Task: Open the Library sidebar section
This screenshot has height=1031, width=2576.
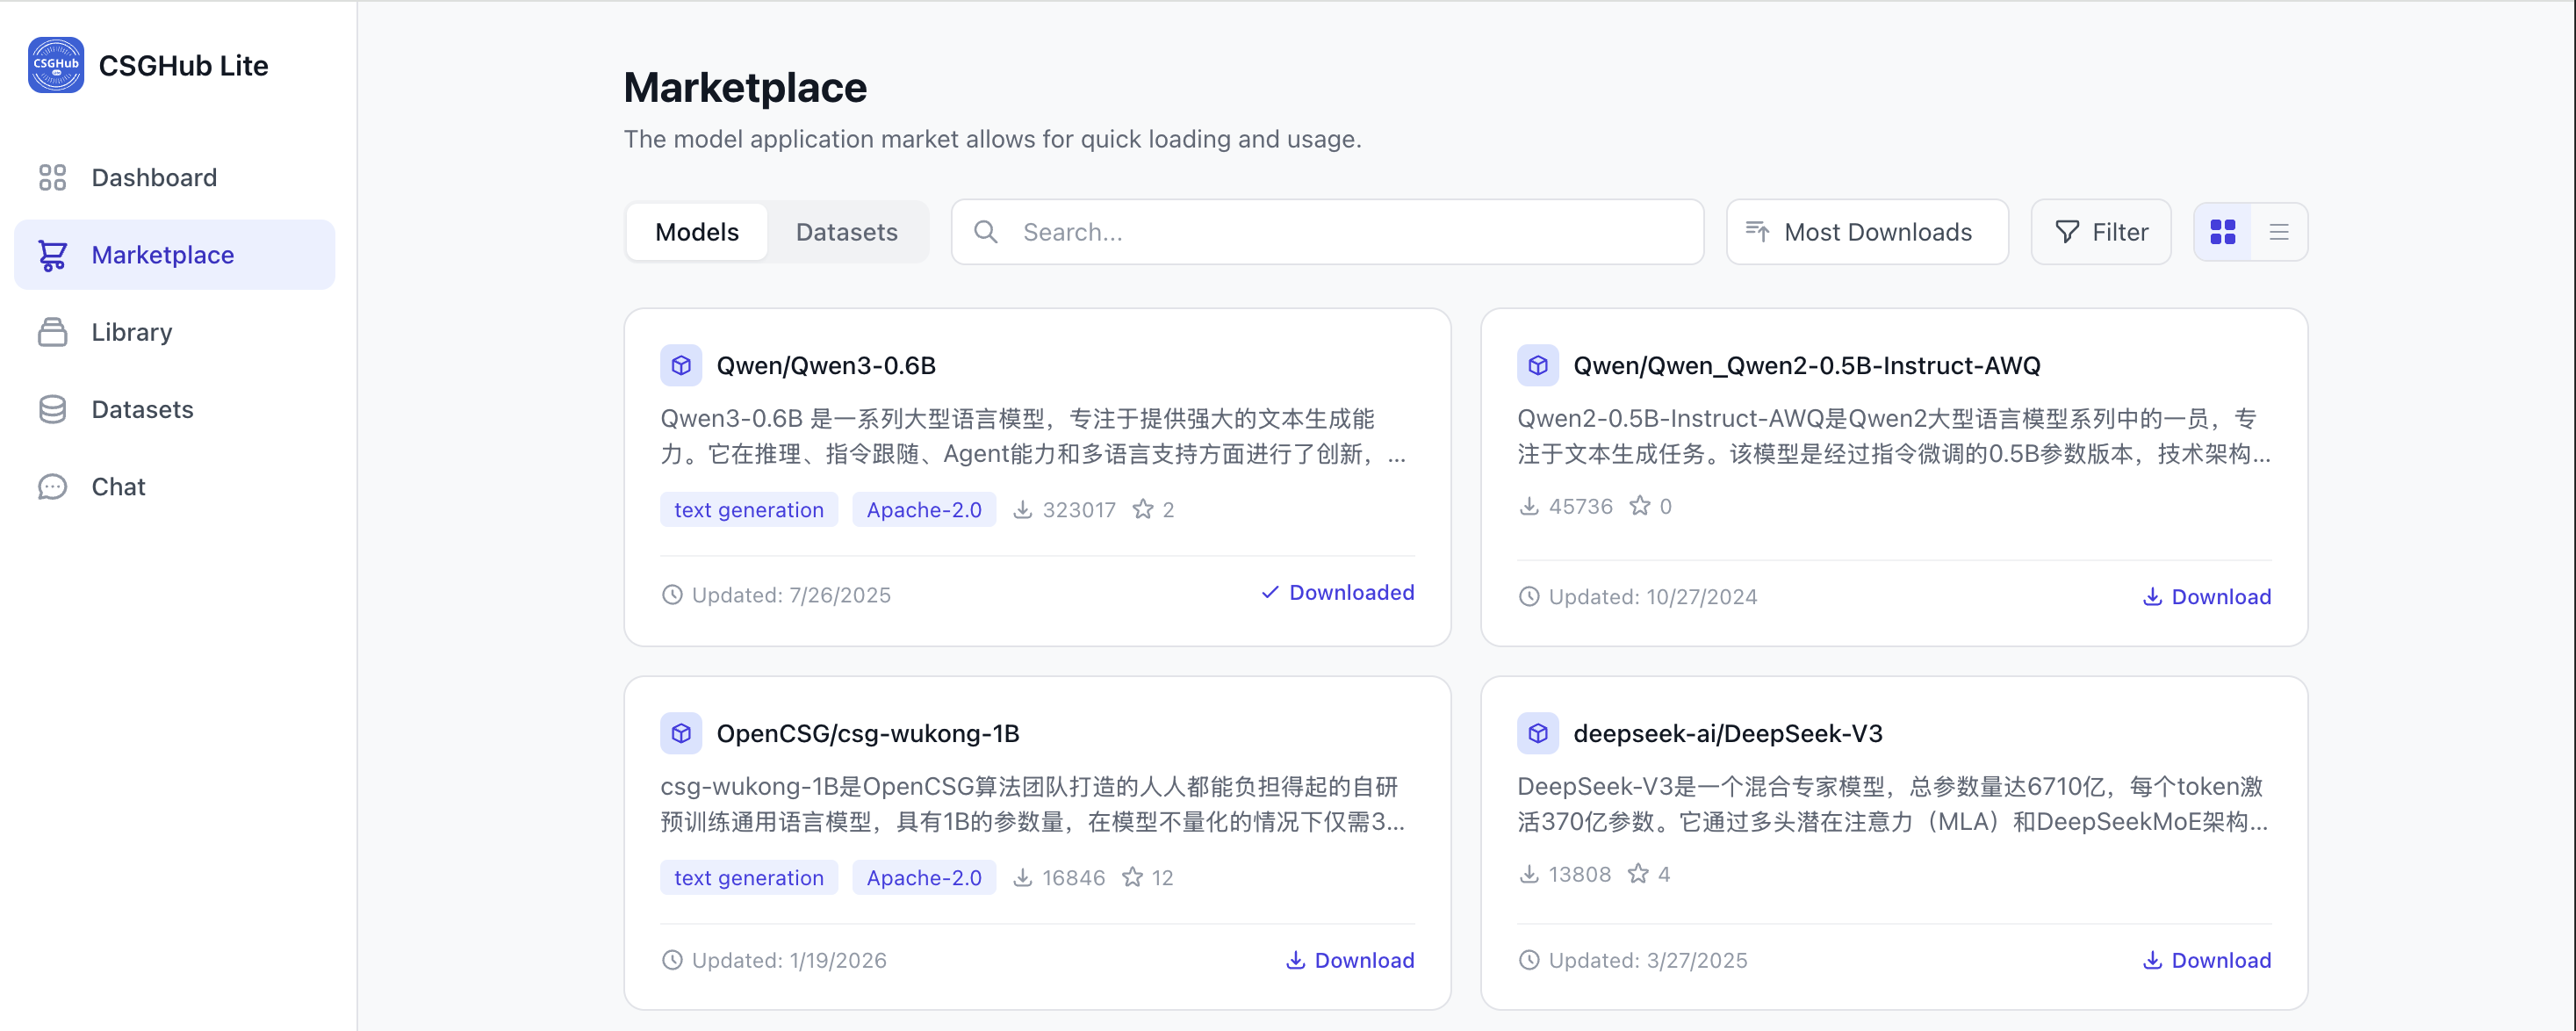Action: point(131,332)
